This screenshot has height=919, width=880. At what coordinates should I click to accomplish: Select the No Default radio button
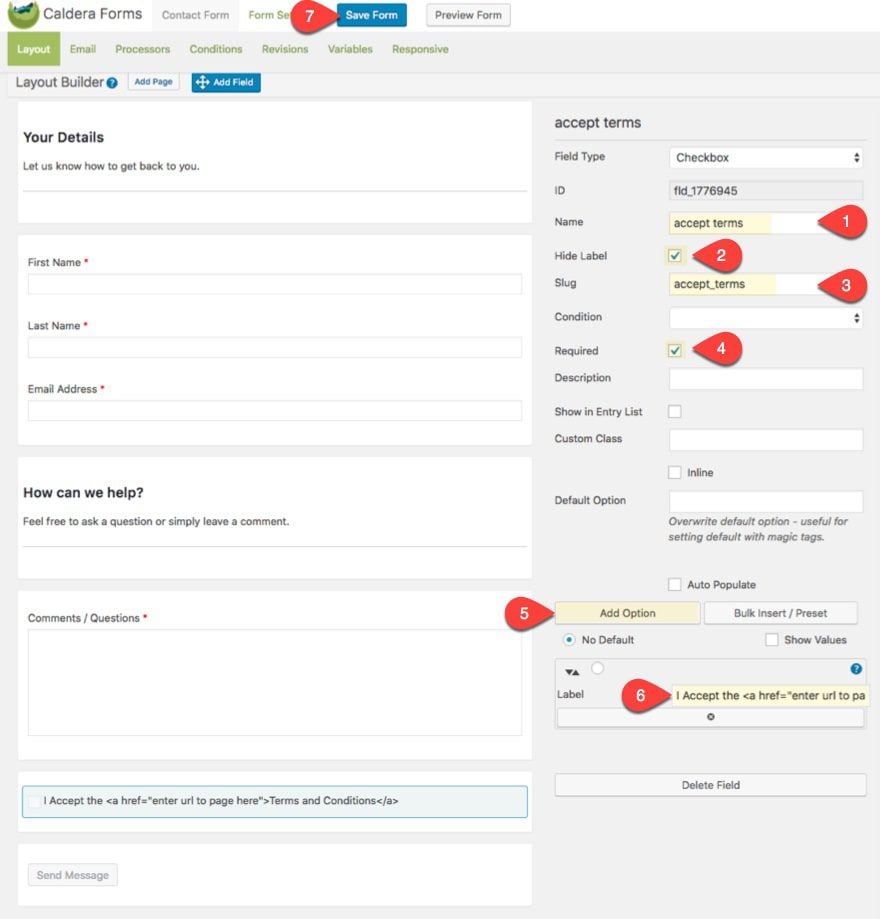(569, 639)
